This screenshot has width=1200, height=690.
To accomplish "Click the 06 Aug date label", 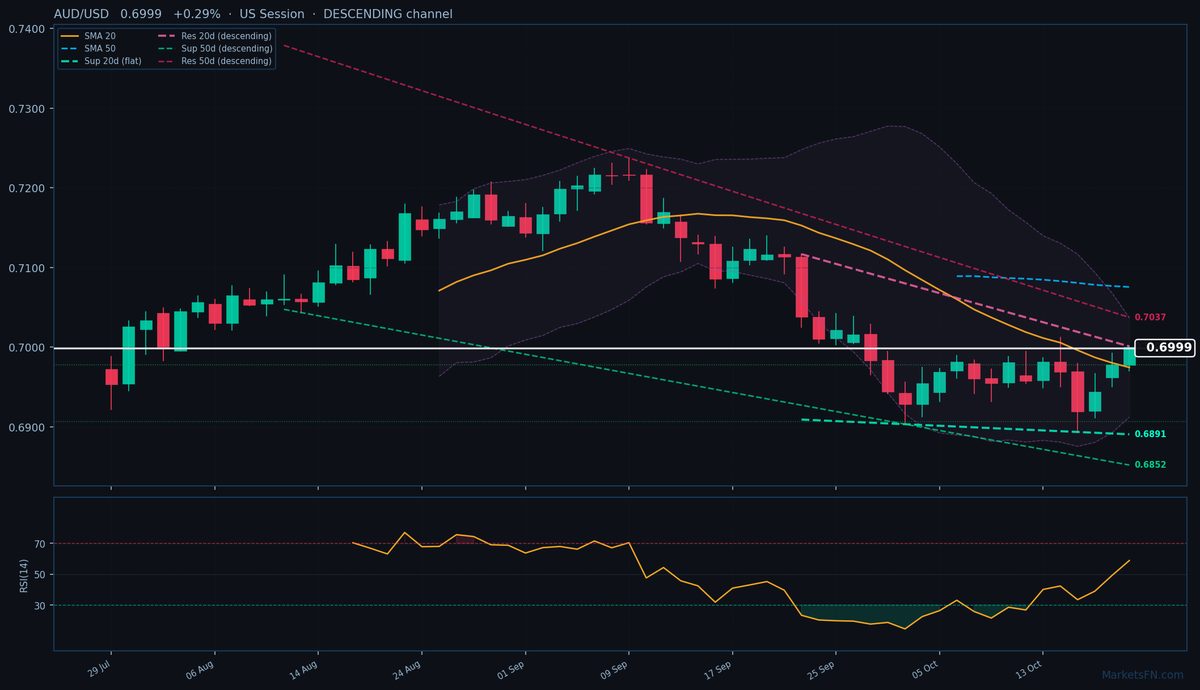I will coord(200,668).
